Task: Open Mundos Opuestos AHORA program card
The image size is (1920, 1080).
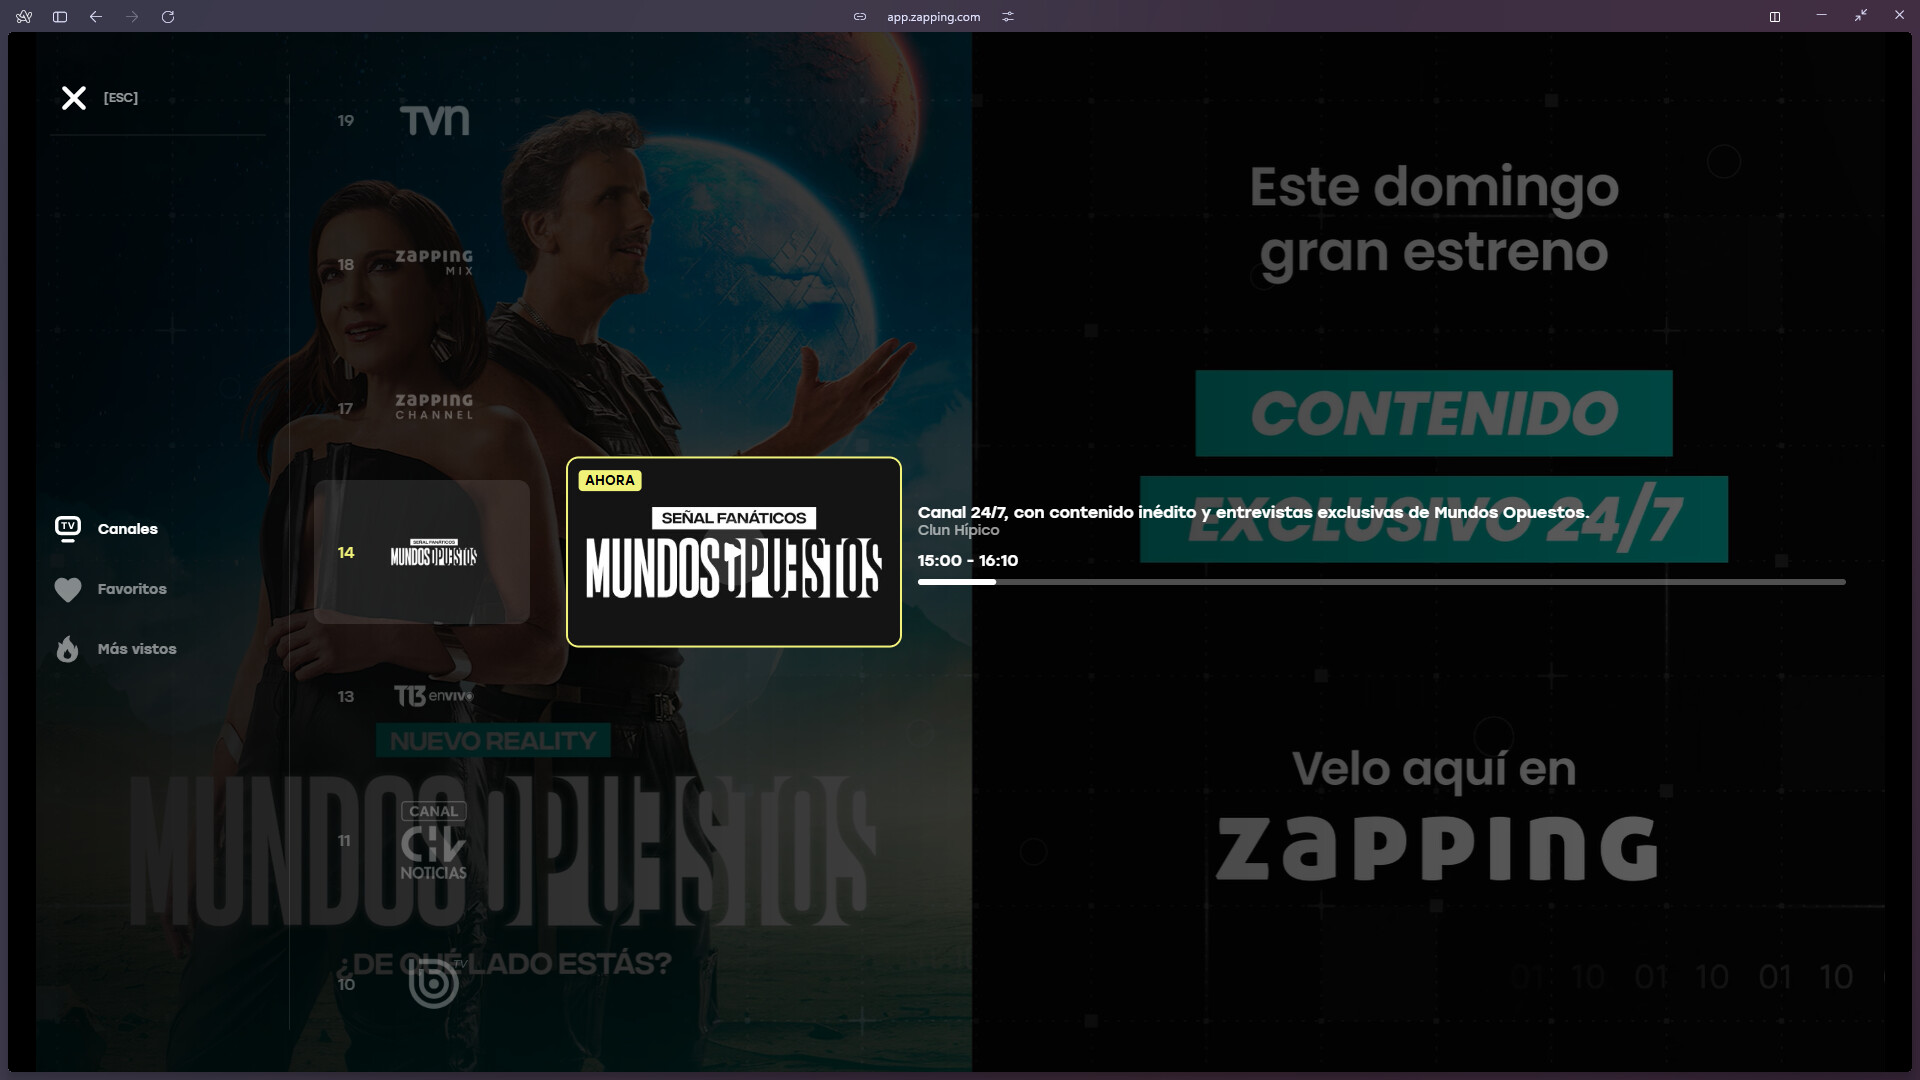Action: tap(733, 552)
